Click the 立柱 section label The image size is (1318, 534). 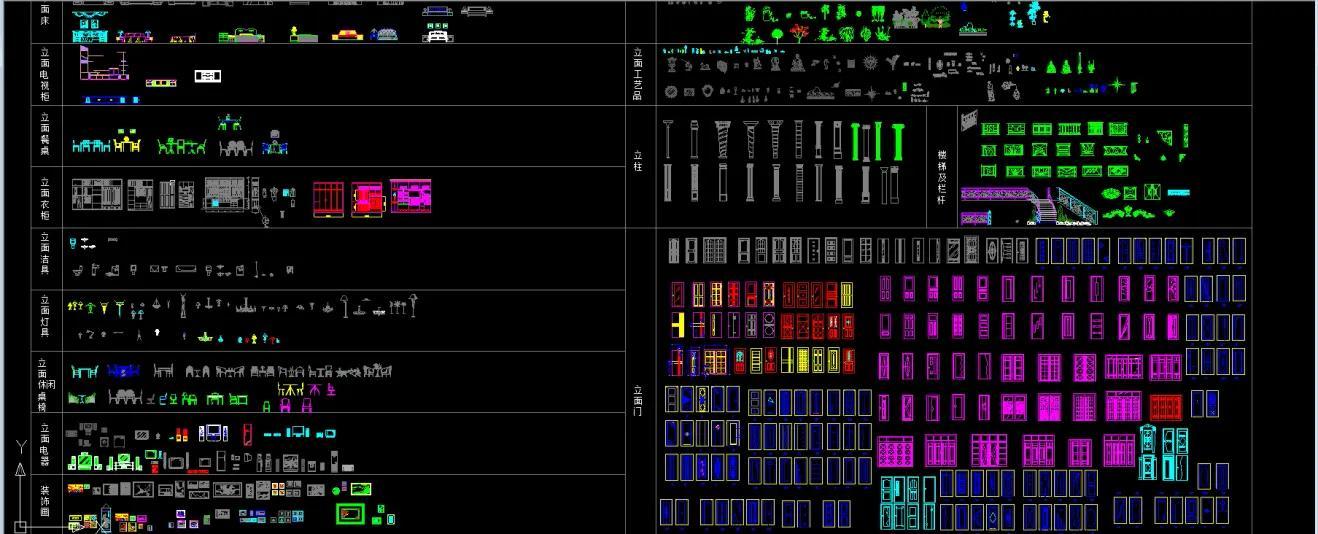(638, 161)
